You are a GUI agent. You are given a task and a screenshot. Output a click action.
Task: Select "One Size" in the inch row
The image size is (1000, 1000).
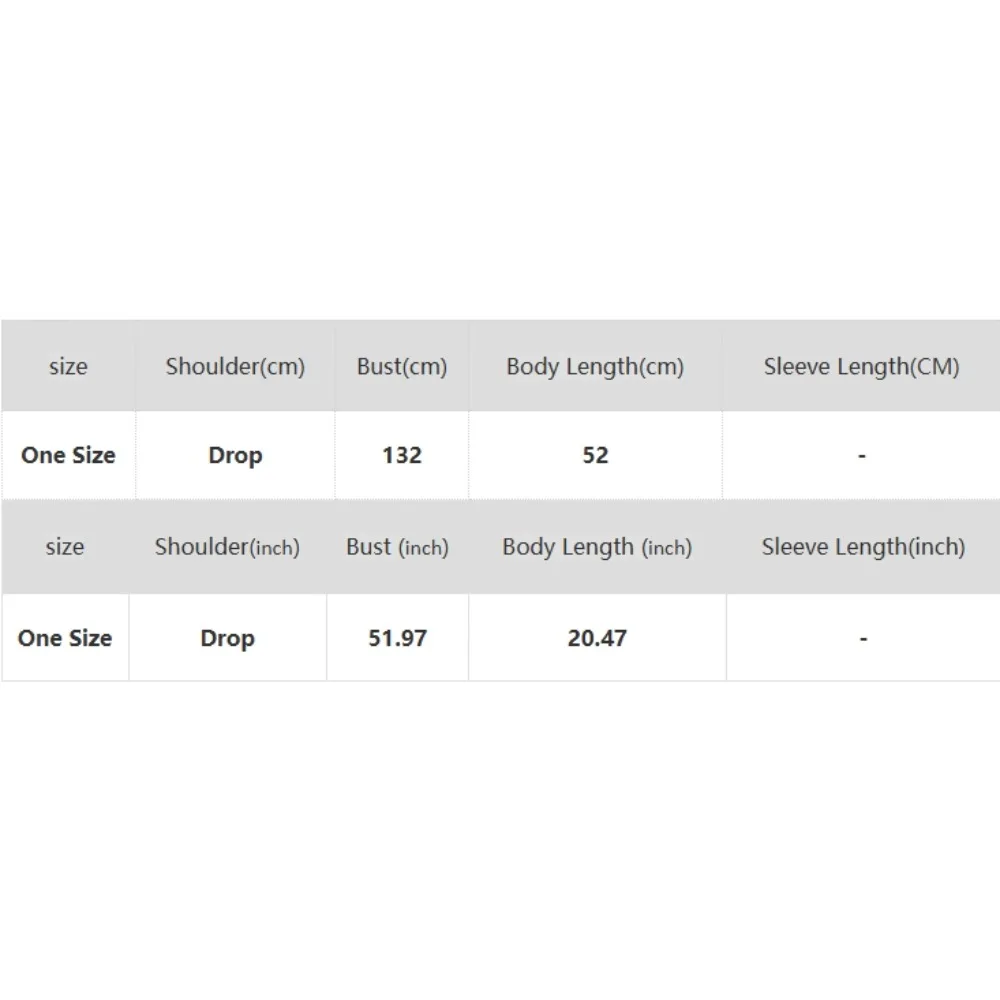click(65, 638)
